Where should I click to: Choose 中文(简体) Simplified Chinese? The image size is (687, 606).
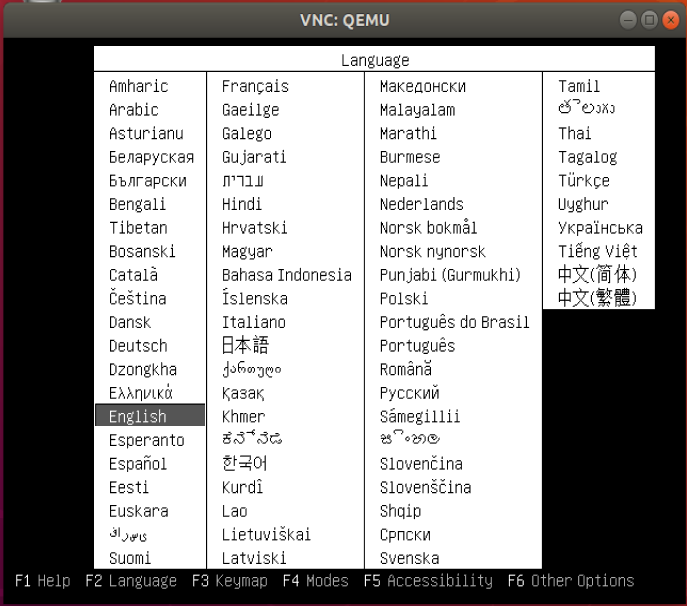(597, 275)
